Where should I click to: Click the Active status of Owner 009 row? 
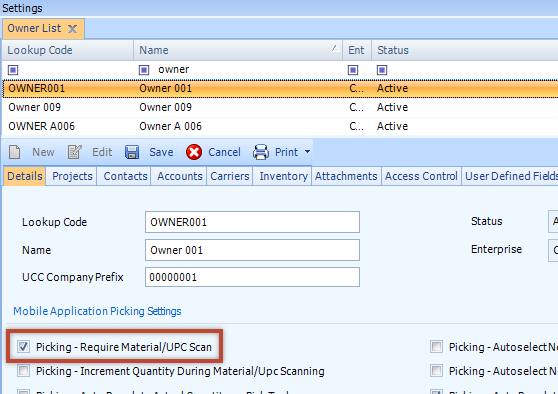click(393, 107)
